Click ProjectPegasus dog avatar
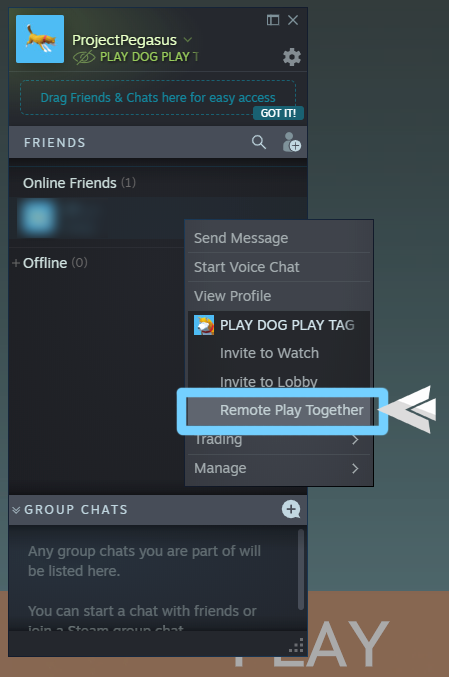 40,39
